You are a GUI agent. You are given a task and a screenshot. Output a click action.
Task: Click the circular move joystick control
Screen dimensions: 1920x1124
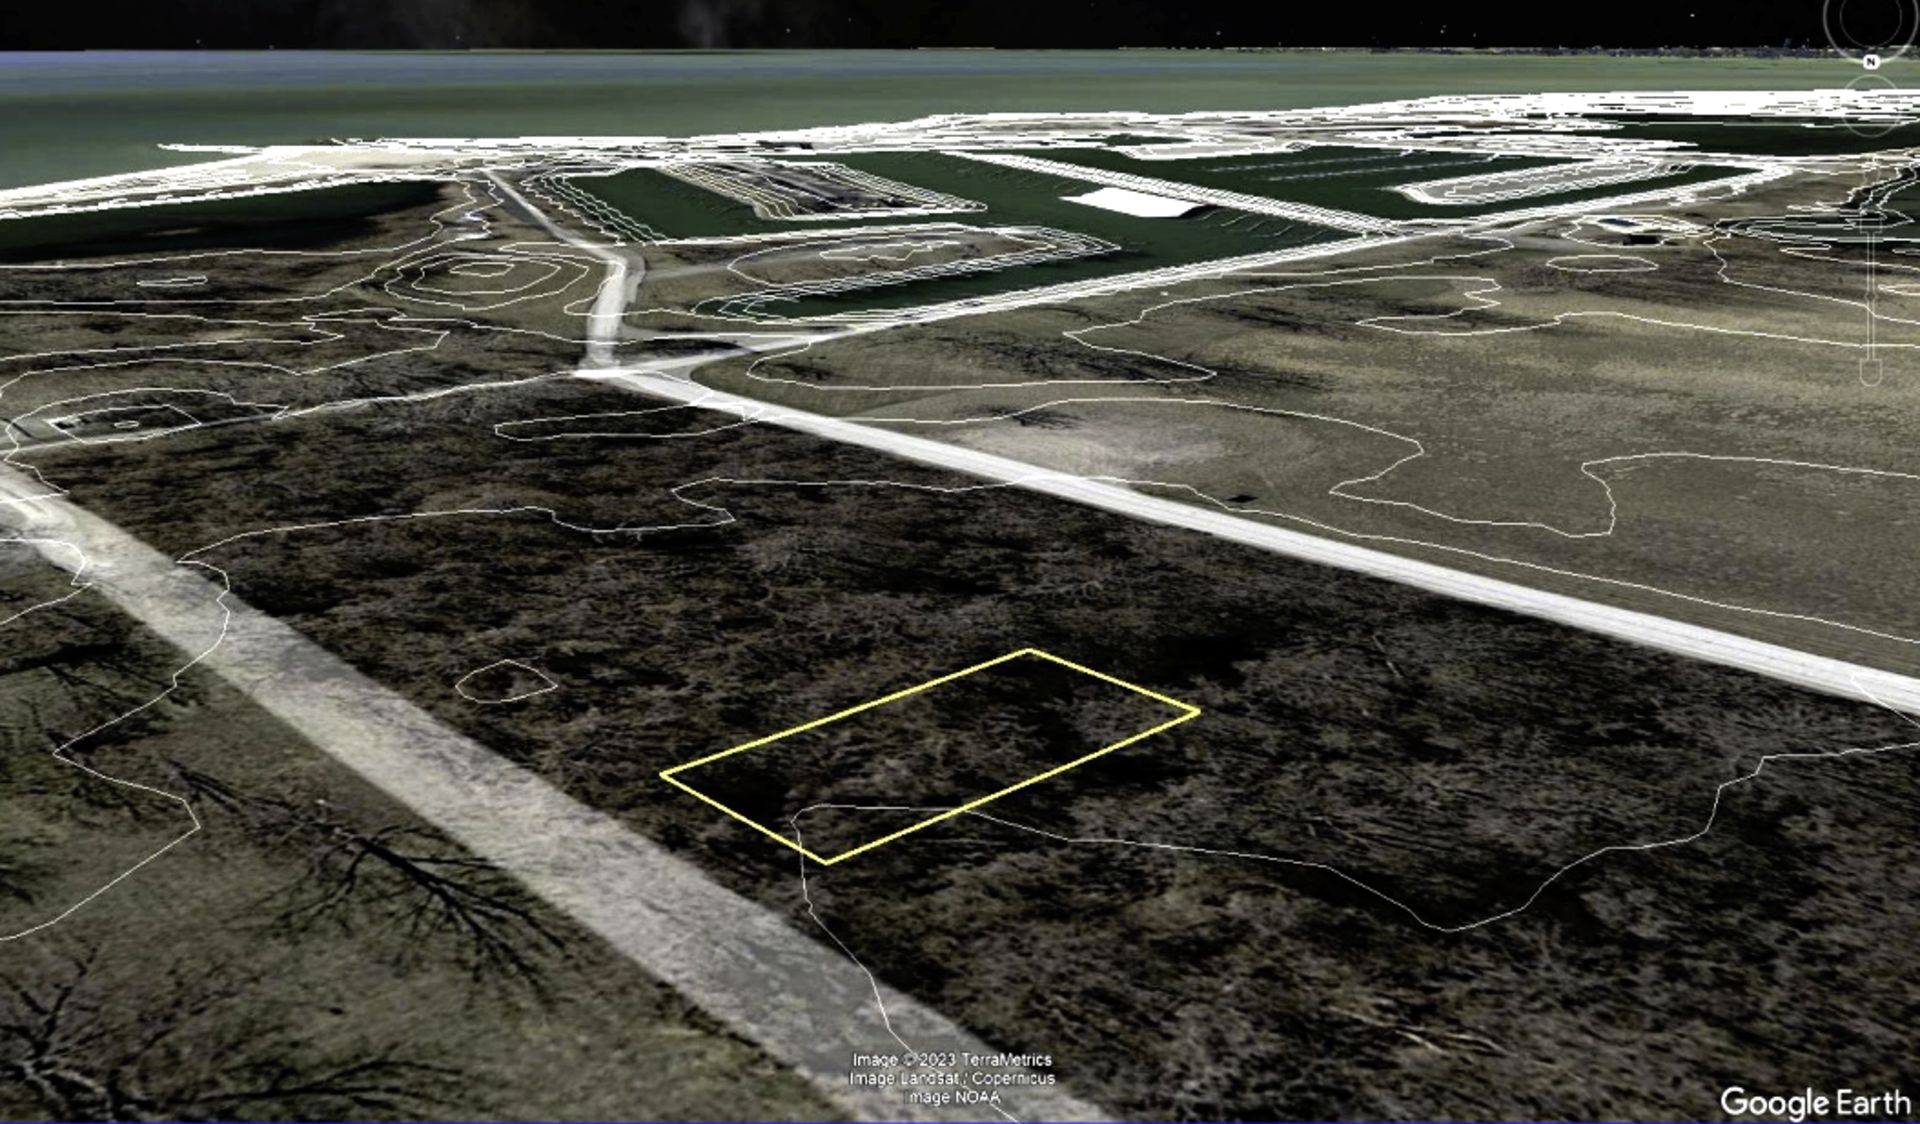1871,107
